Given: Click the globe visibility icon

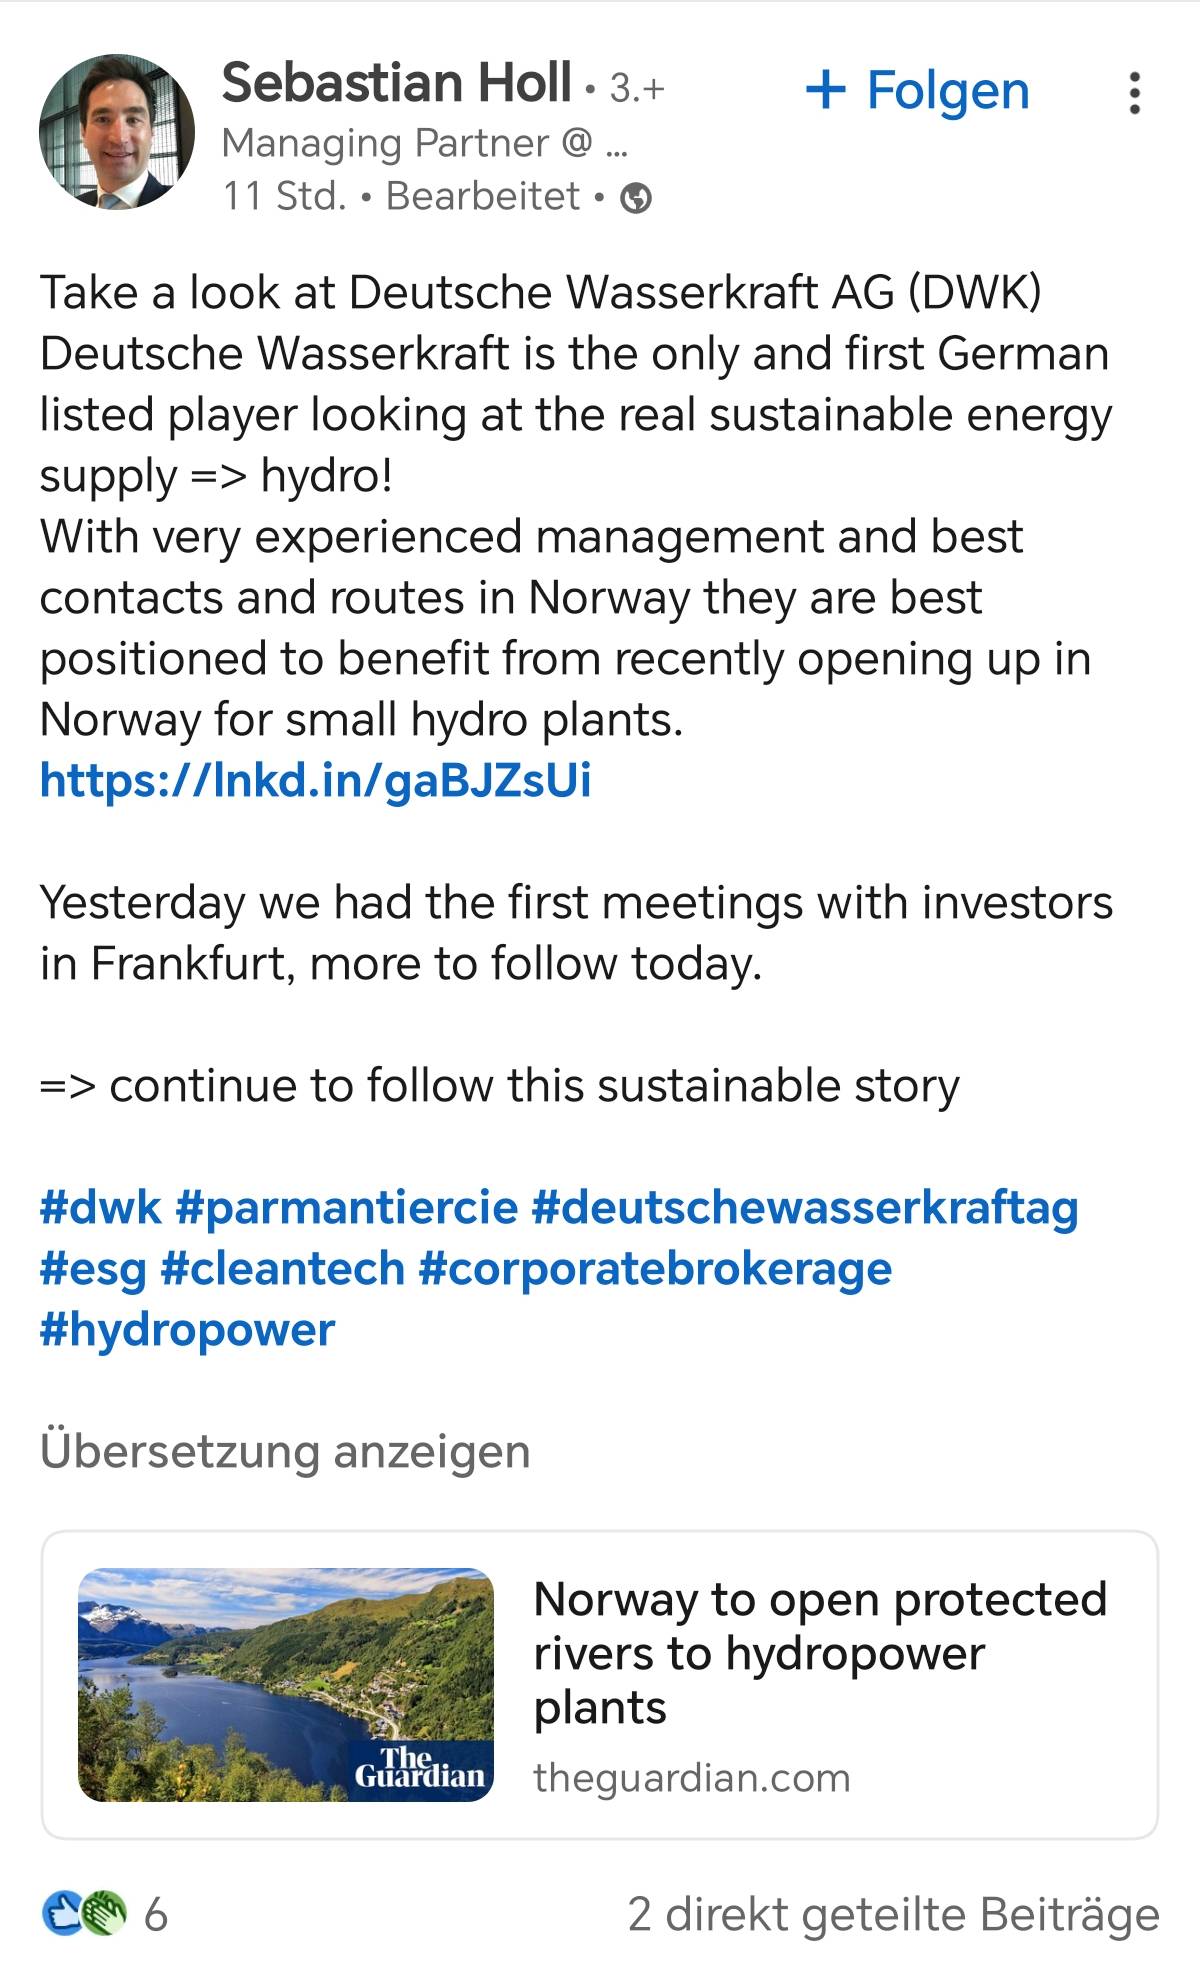Looking at the screenshot, I should point(636,199).
